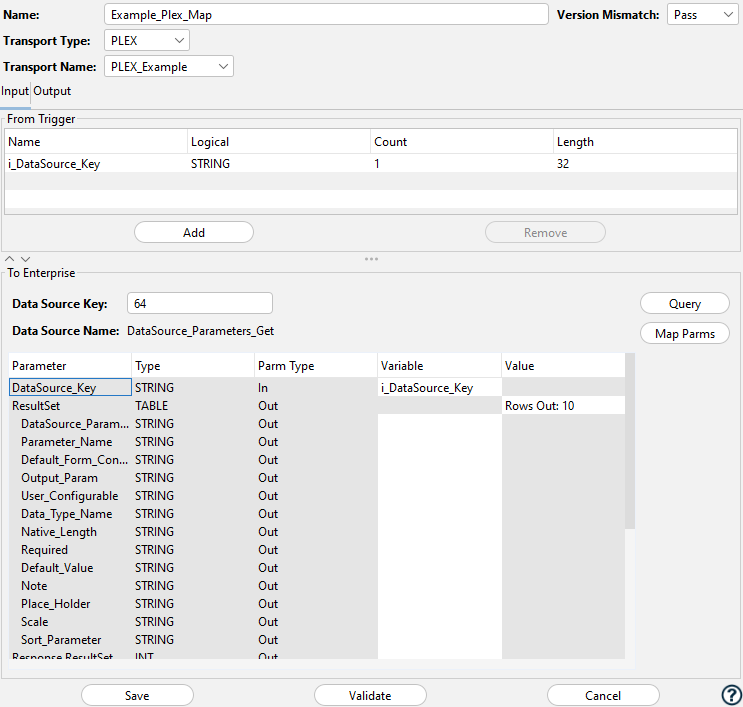The width and height of the screenshot is (743, 707).
Task: Click the down arrow above To Enterprise
Action: pos(26,259)
